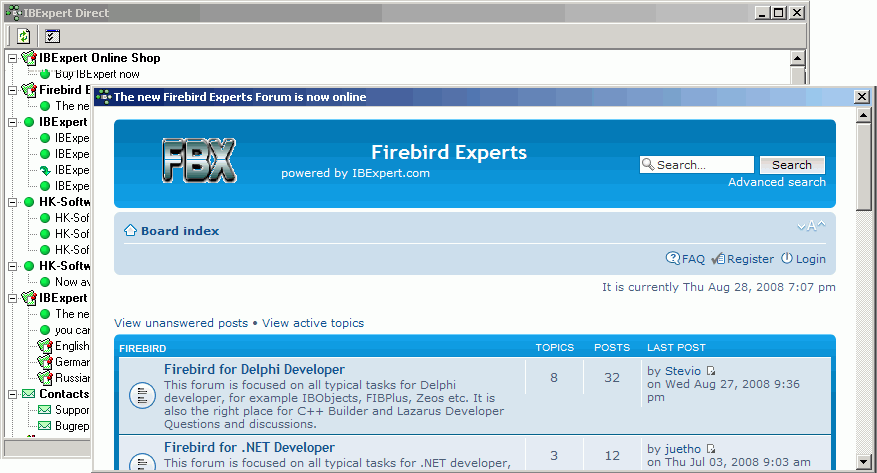Collapse the Firebird E tree node
The height and width of the screenshot is (473, 877).
click(12, 90)
